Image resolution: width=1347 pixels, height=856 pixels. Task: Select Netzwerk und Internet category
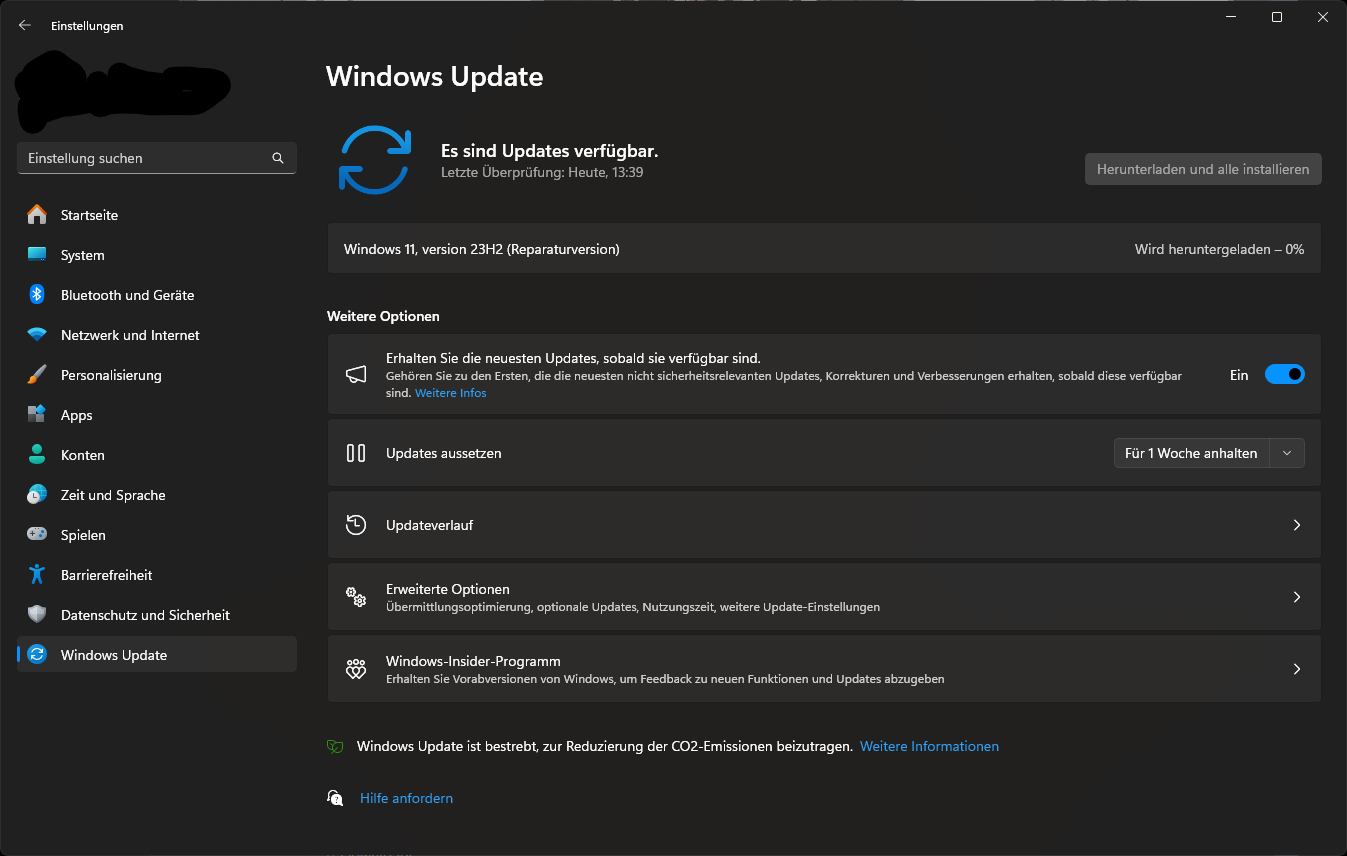point(157,335)
